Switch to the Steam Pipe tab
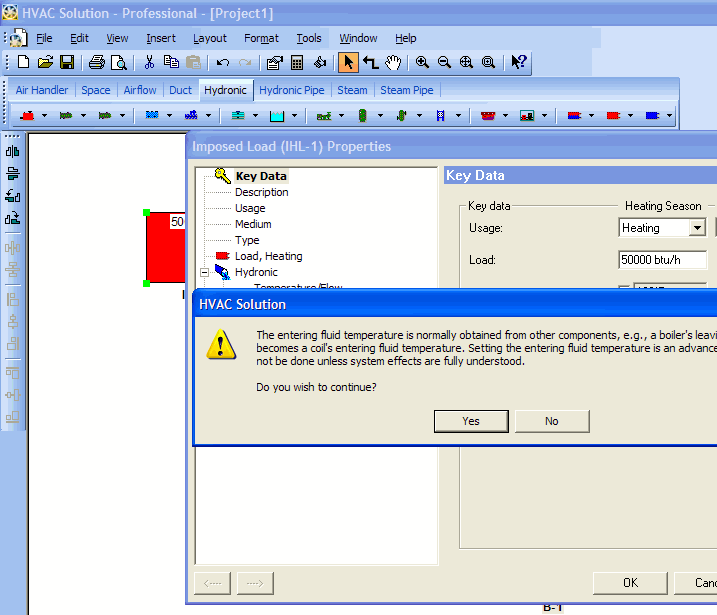The image size is (717, 615). click(x=407, y=90)
